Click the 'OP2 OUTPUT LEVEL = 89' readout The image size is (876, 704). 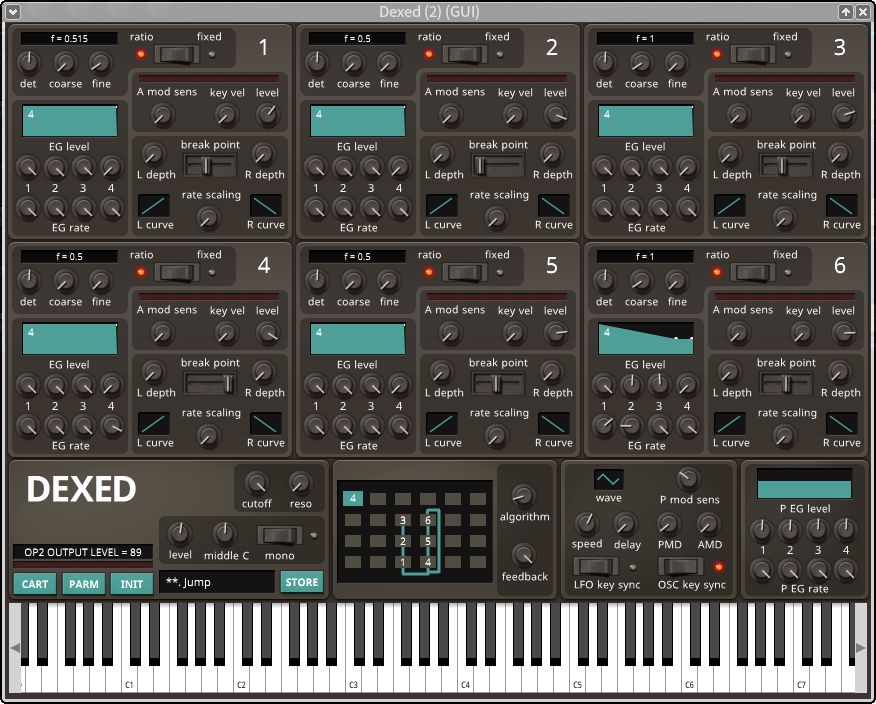tap(83, 552)
